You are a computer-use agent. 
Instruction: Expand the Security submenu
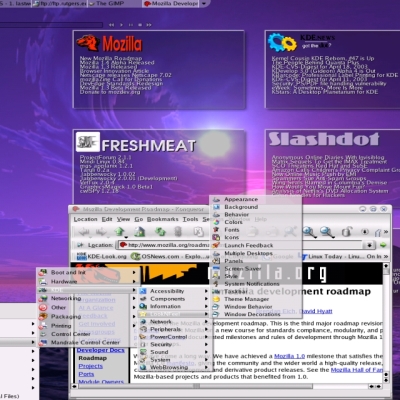coord(174,345)
